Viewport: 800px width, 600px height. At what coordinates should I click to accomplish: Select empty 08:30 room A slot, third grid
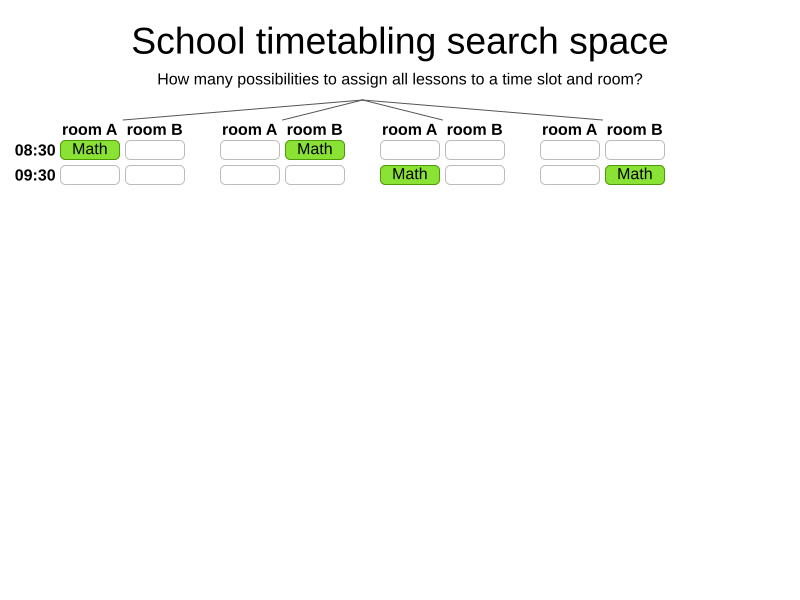(x=410, y=150)
